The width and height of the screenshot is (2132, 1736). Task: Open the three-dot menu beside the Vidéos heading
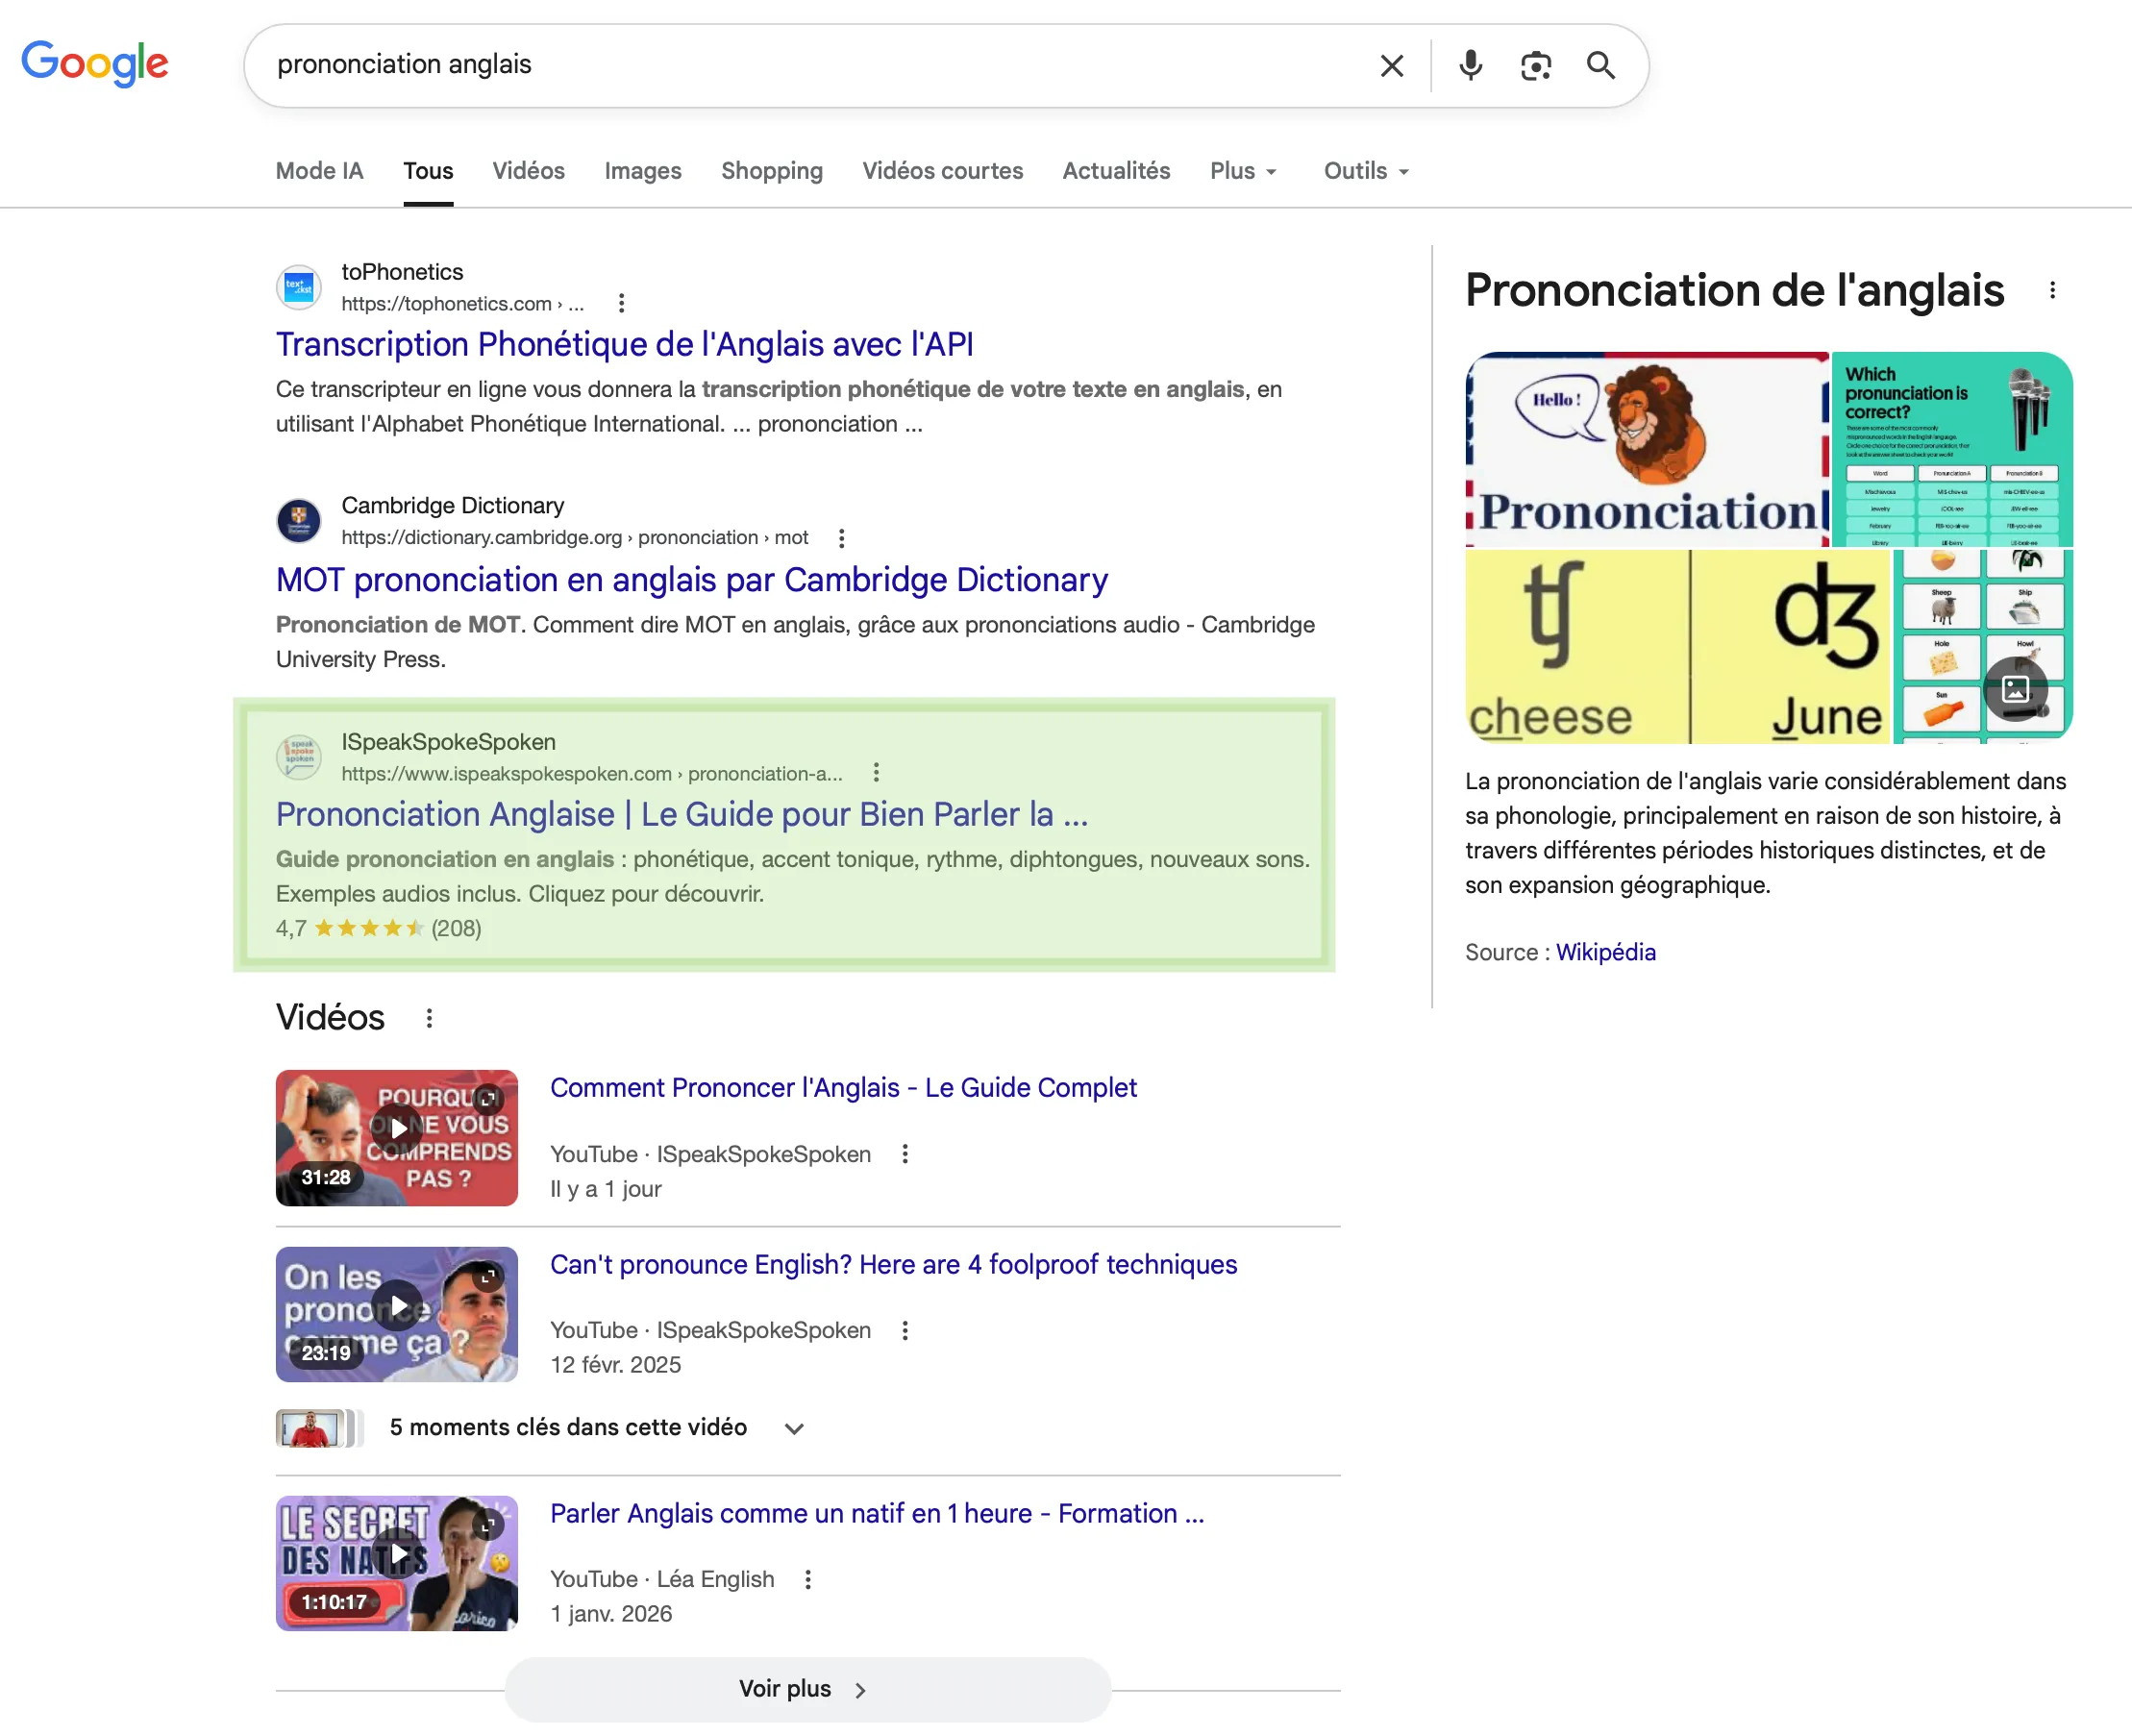[430, 1017]
